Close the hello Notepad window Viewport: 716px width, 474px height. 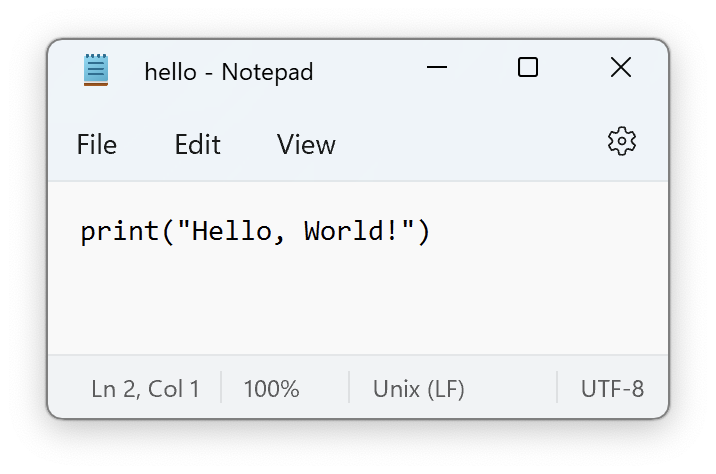pyautogui.click(x=621, y=67)
